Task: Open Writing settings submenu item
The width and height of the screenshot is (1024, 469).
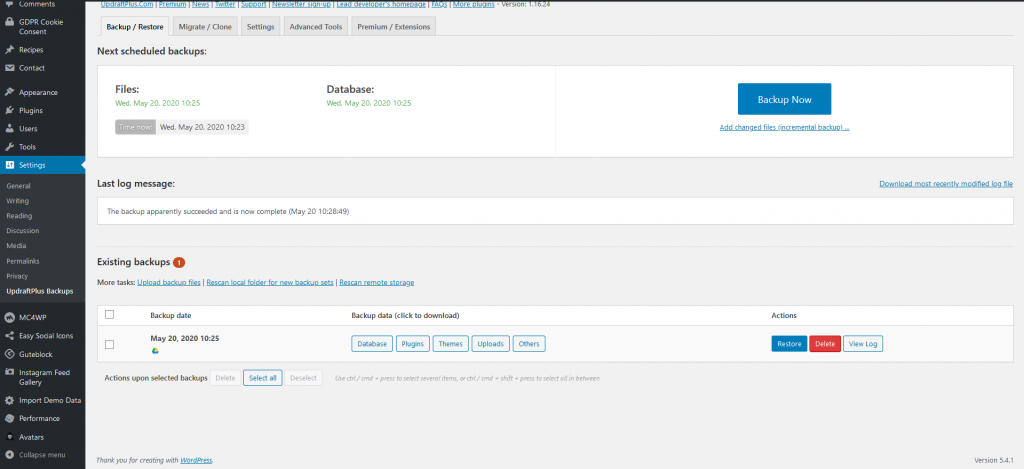Action: 18,201
